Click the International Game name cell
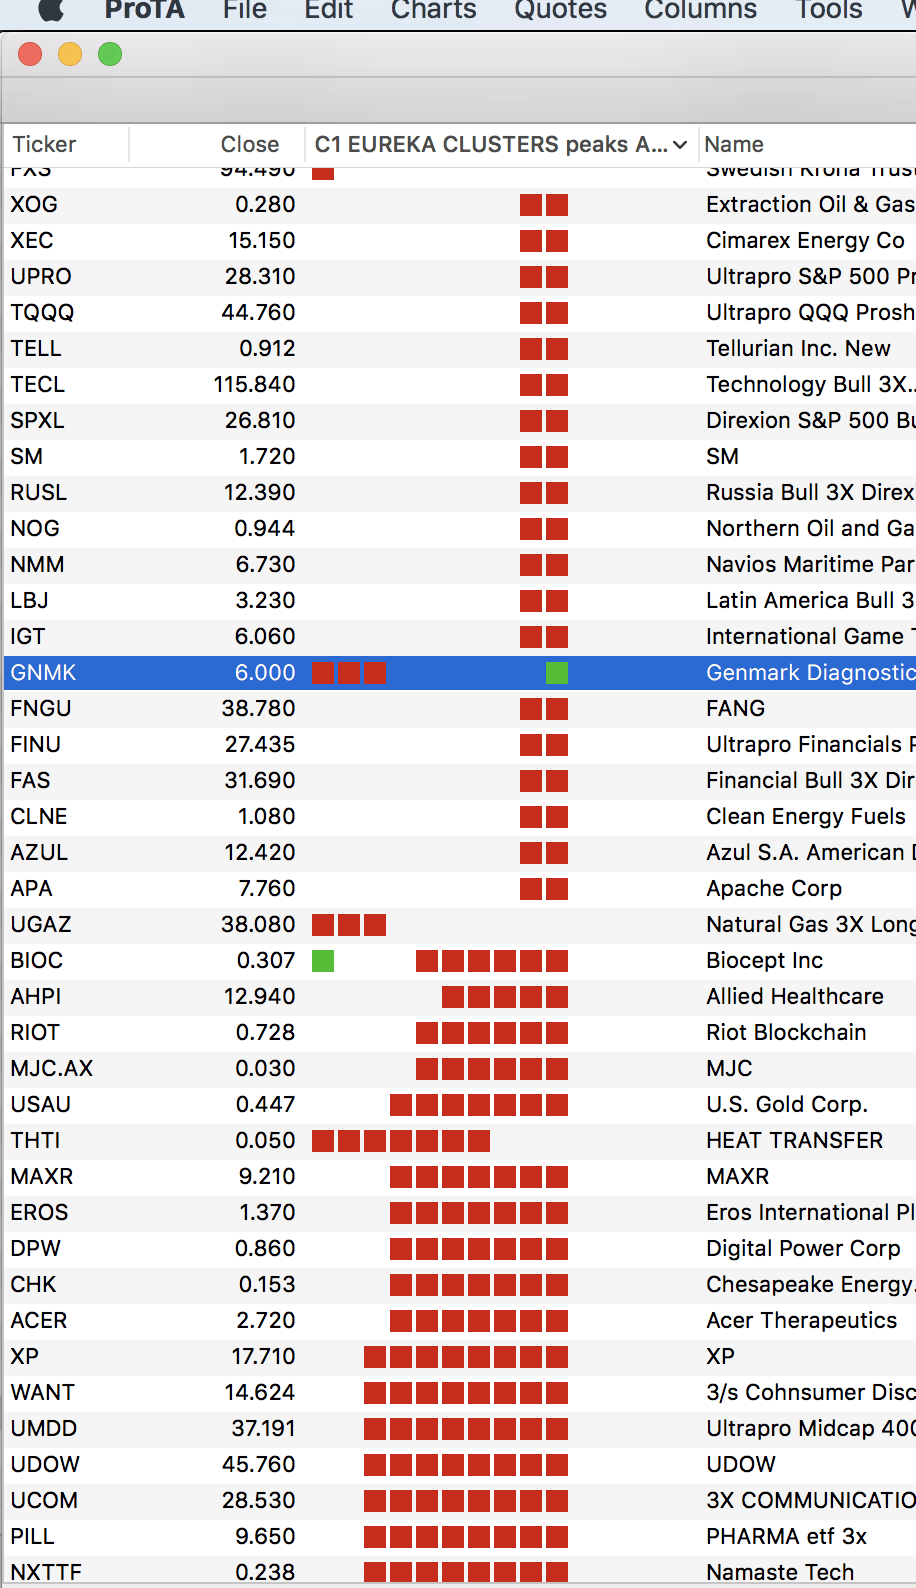Image resolution: width=916 pixels, height=1588 pixels. tap(810, 636)
